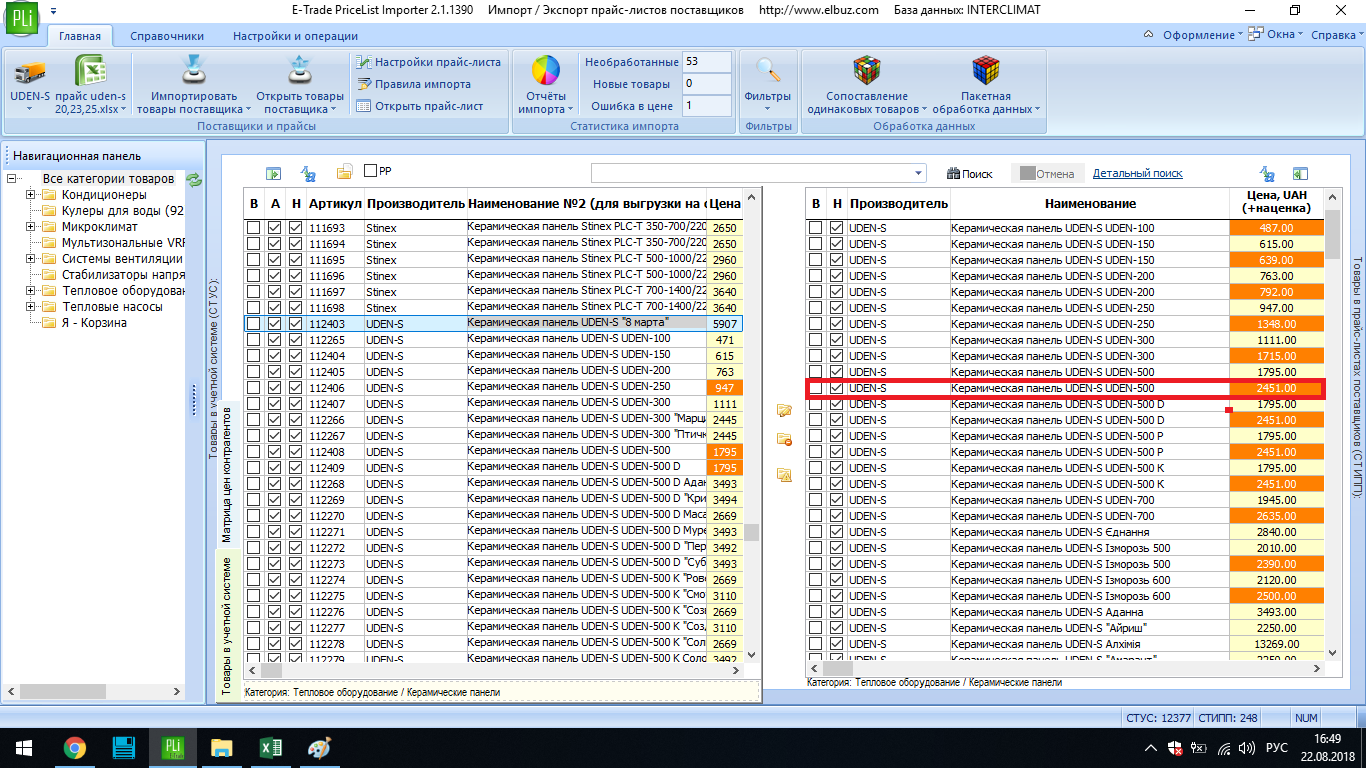Open the Оформление dropdown menu
This screenshot has width=1366, height=768.
tap(1203, 35)
